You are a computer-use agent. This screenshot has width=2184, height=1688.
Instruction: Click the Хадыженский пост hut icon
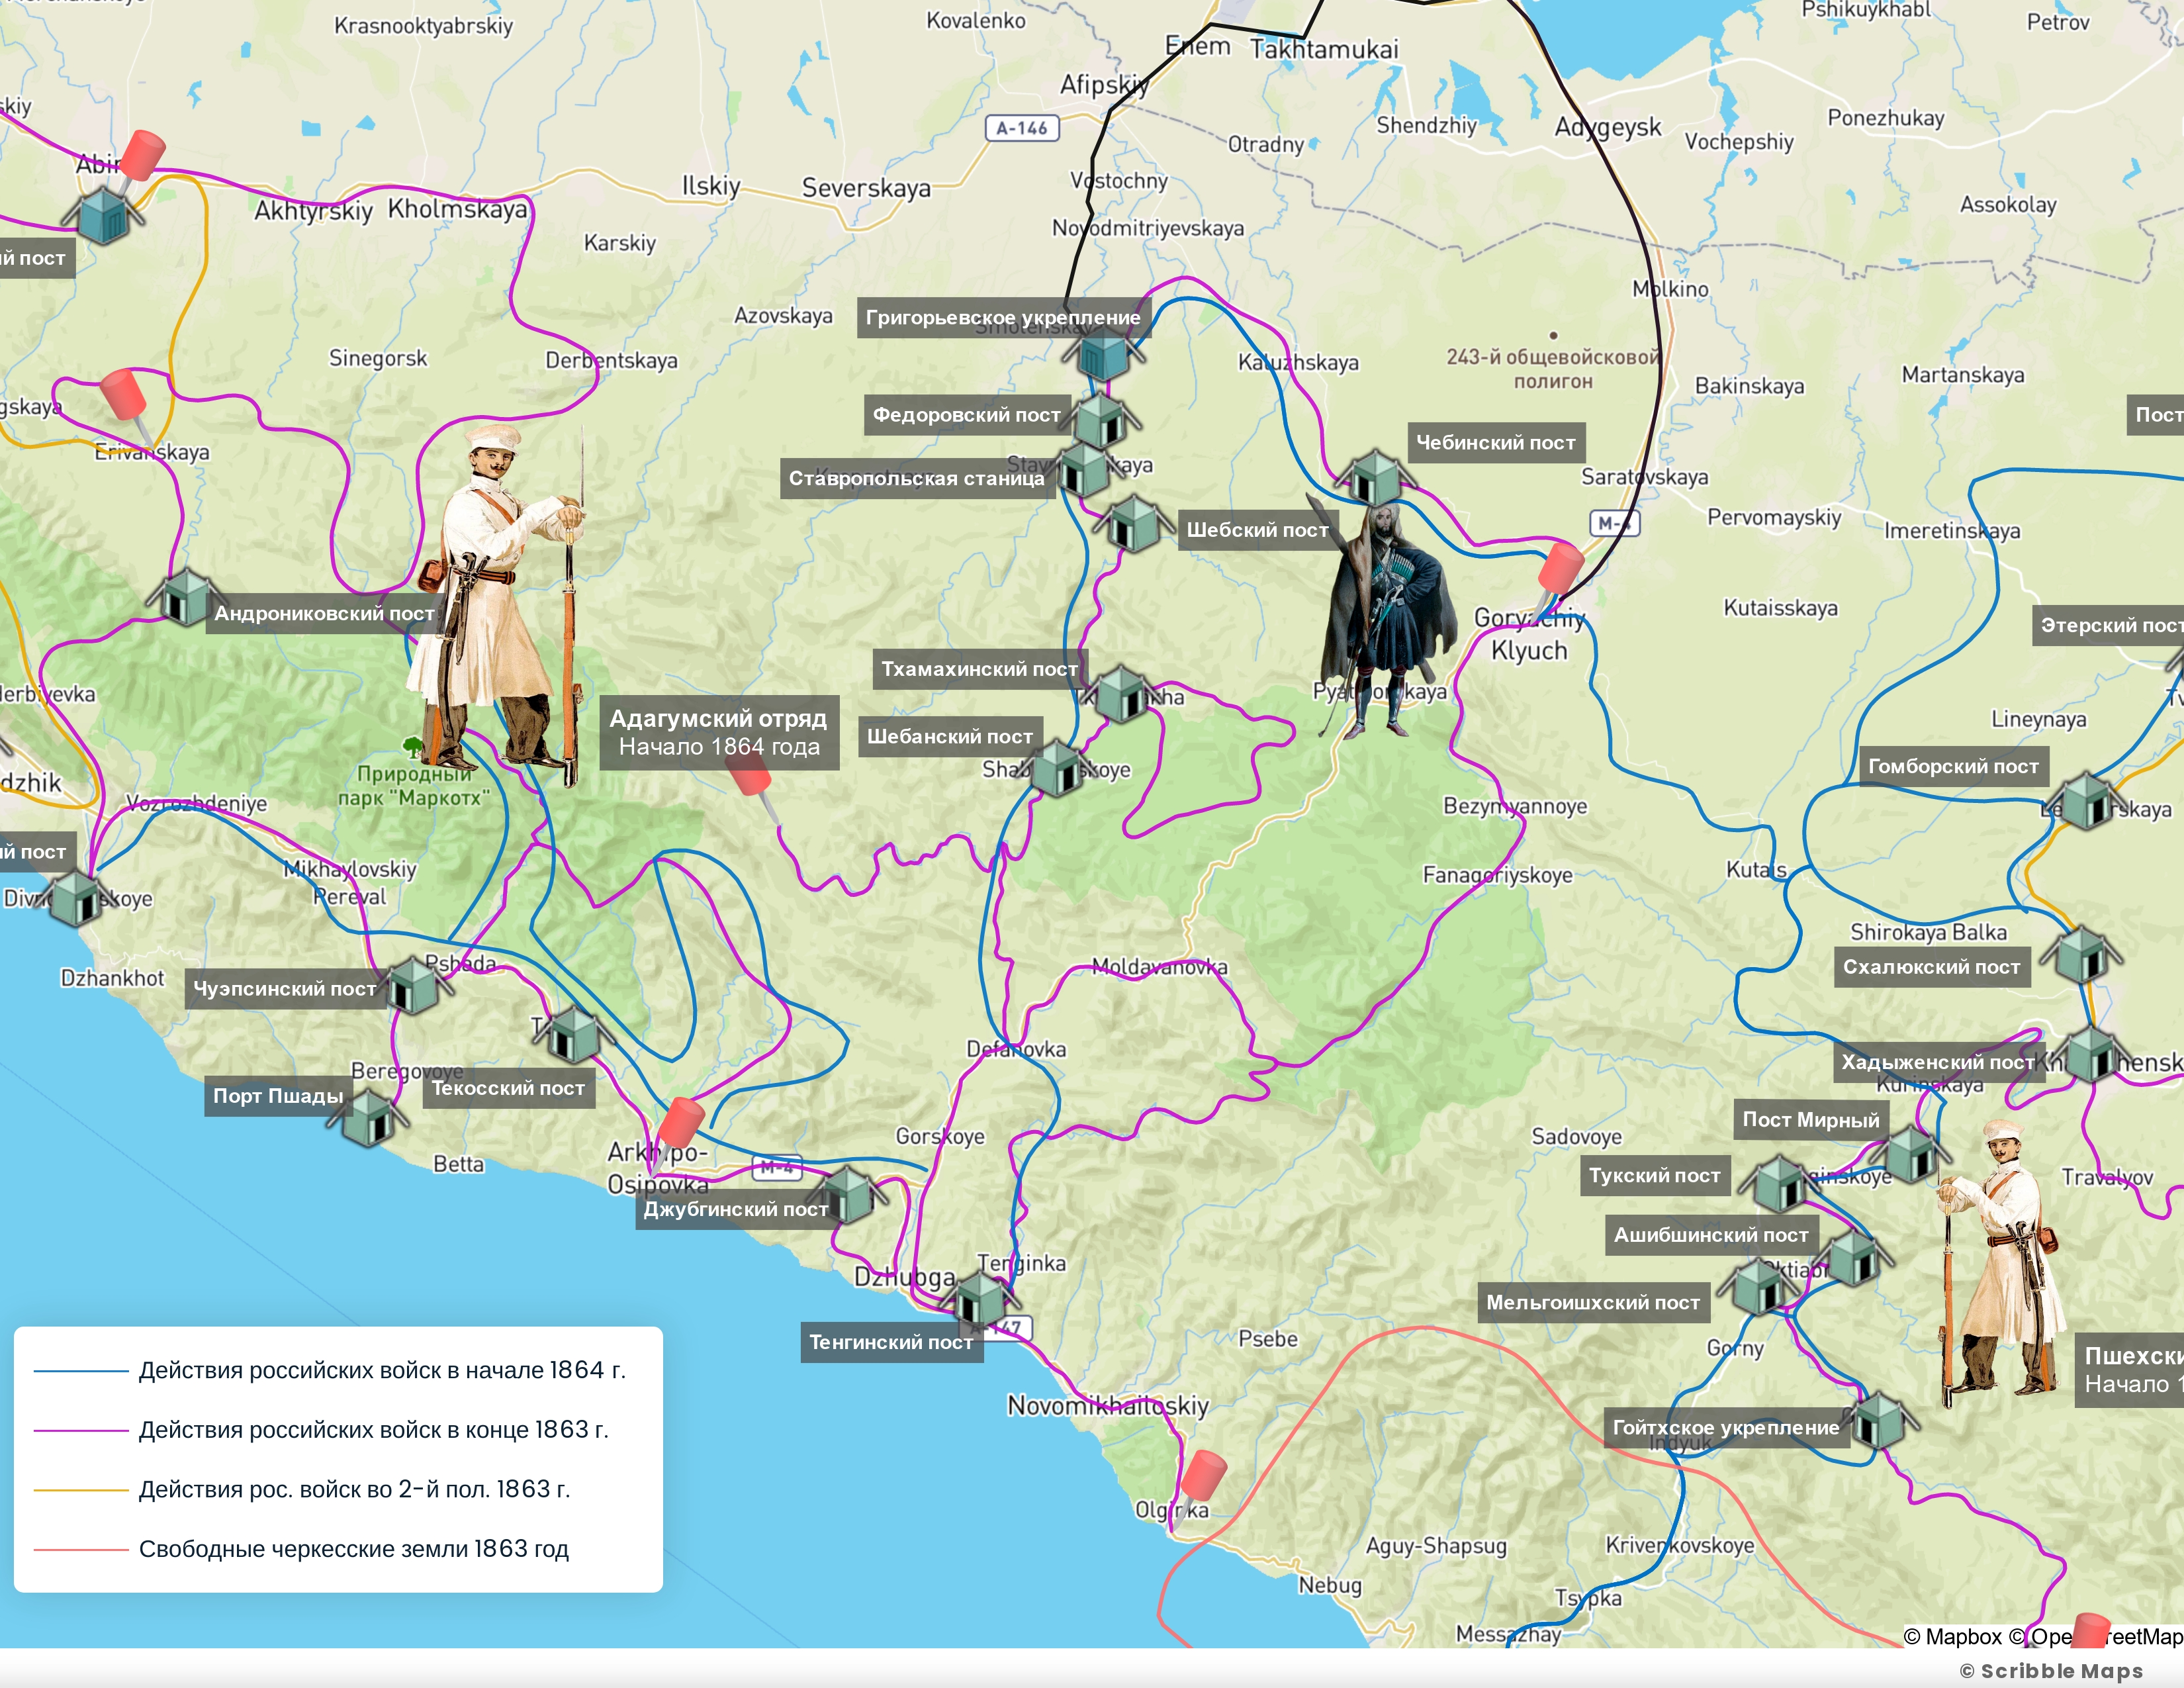(x=2090, y=1054)
